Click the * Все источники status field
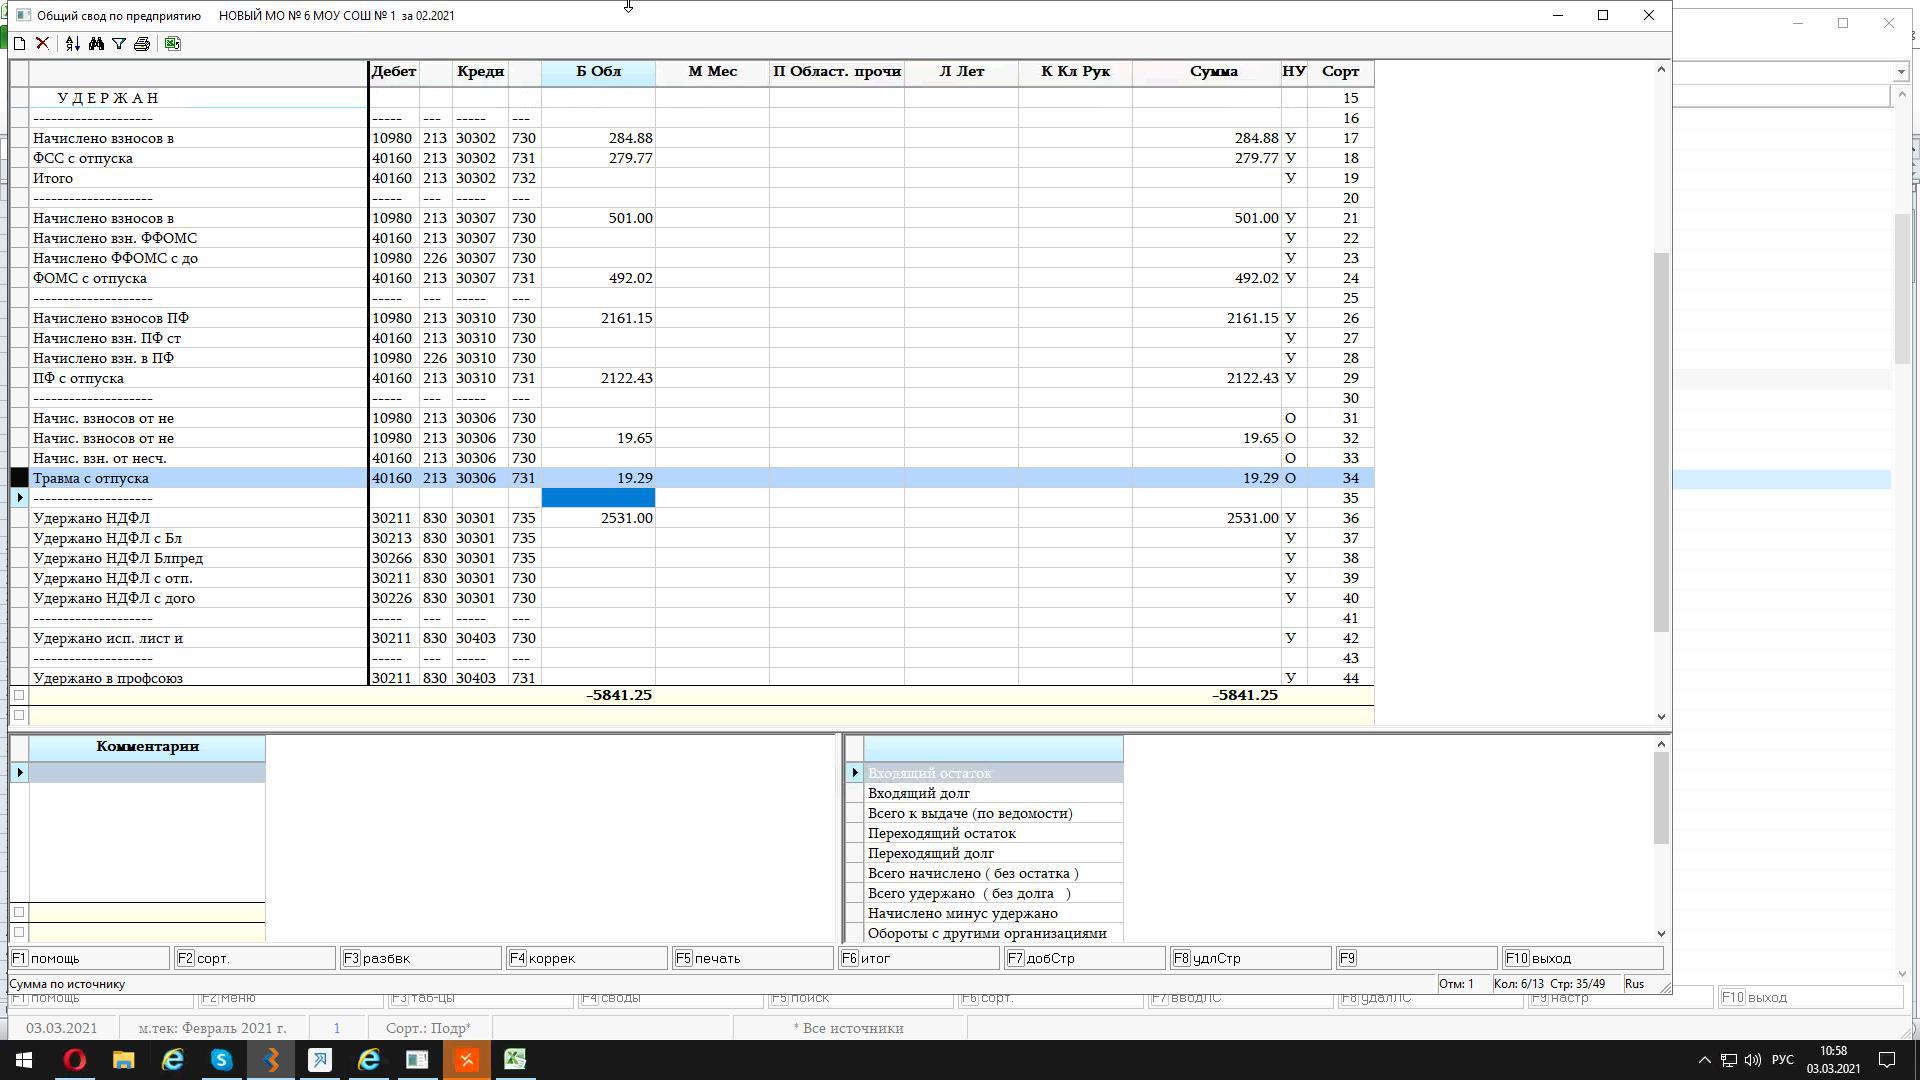1920x1080 pixels. click(849, 1028)
